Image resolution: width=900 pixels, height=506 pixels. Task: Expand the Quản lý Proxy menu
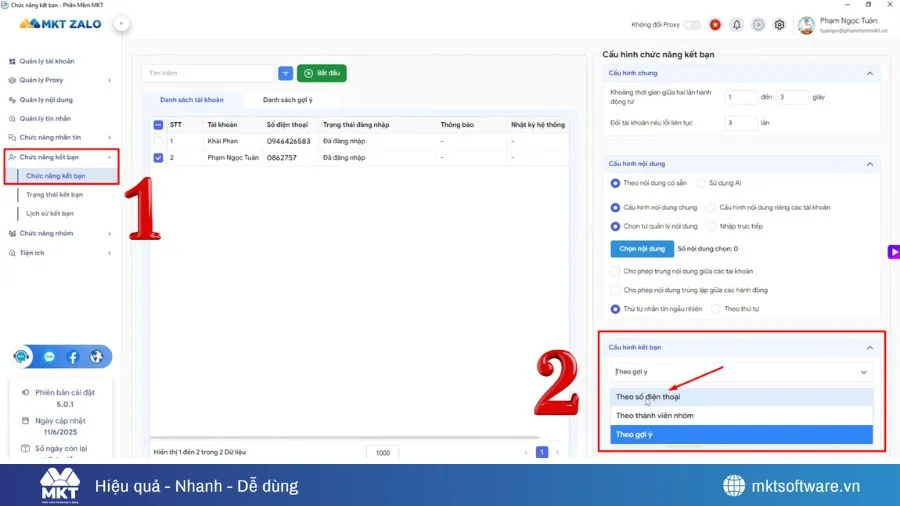[110, 80]
